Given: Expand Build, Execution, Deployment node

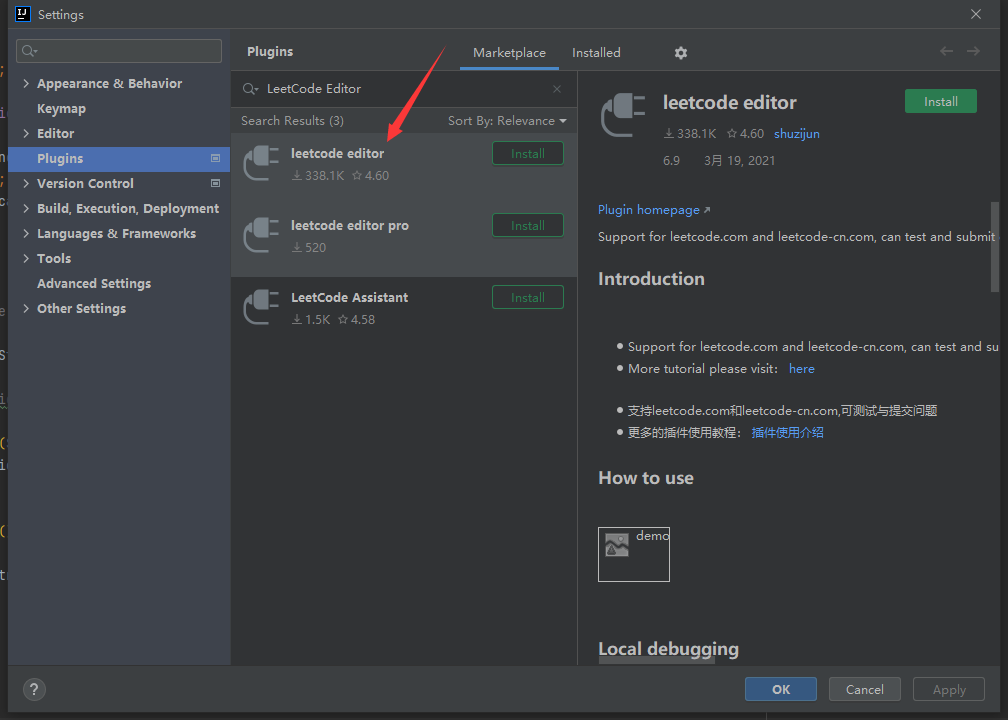Looking at the screenshot, I should pyautogui.click(x=26, y=208).
